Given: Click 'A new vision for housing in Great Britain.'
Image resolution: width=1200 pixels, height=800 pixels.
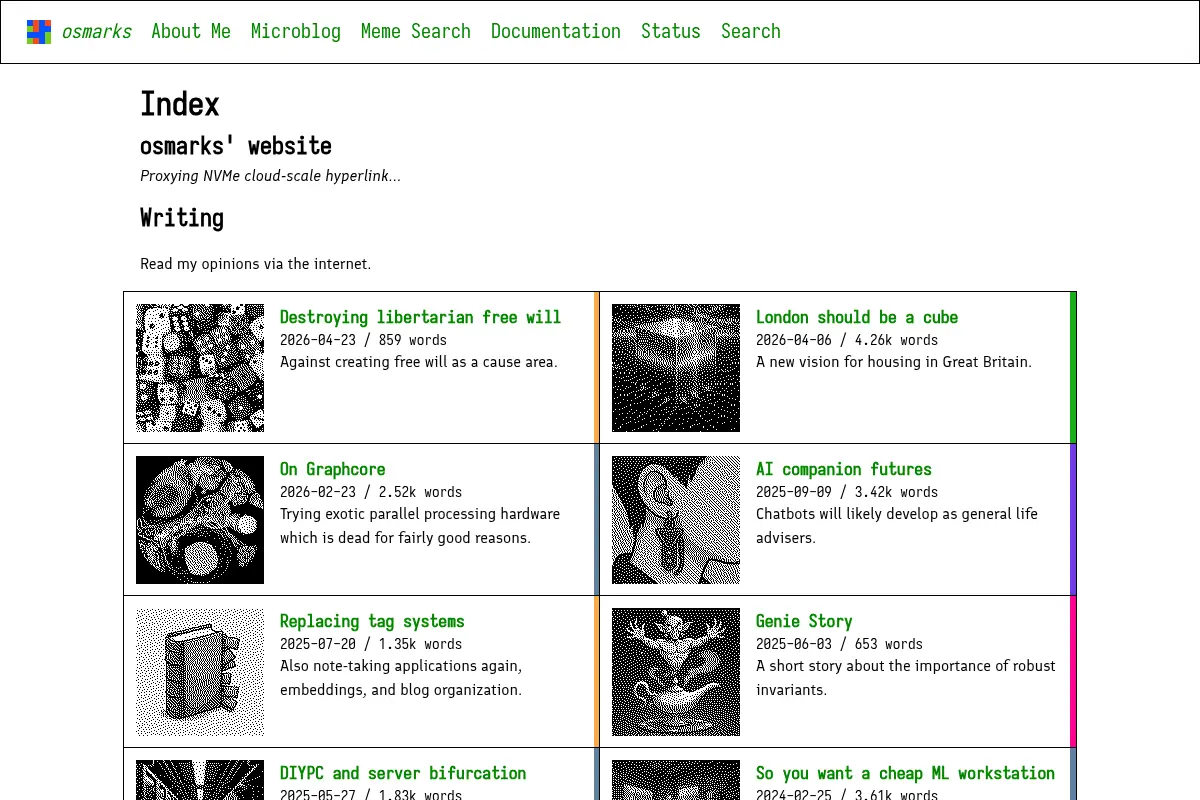Looking at the screenshot, I should 894,362.
